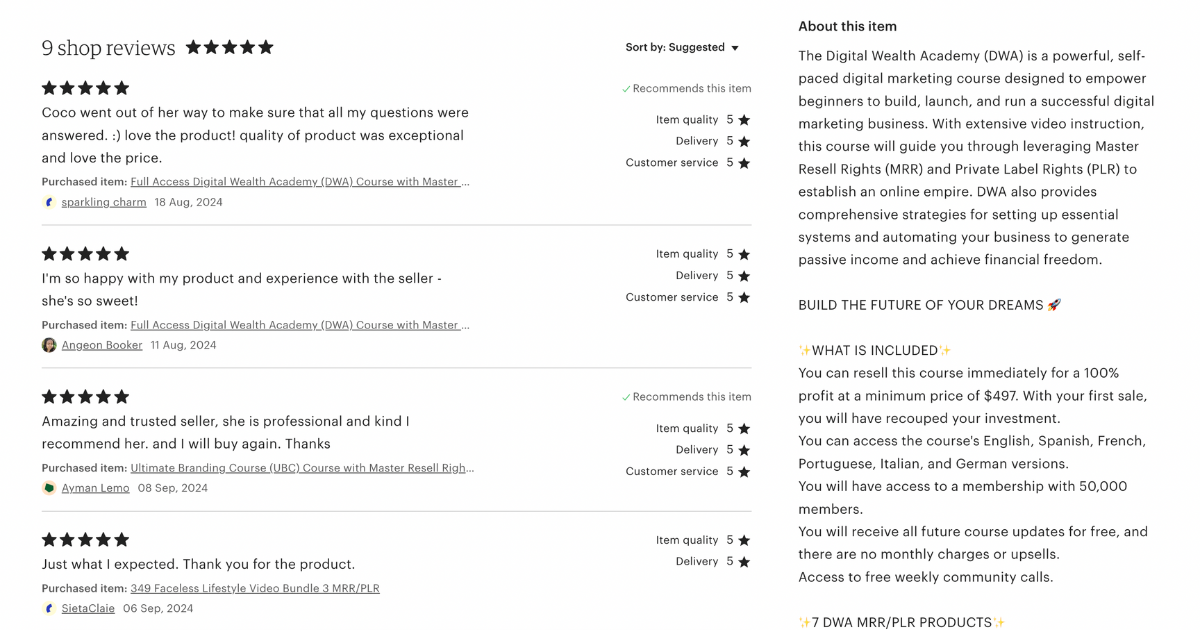Click first star of second review's rating
The width and height of the screenshot is (1200, 630).
47,253
